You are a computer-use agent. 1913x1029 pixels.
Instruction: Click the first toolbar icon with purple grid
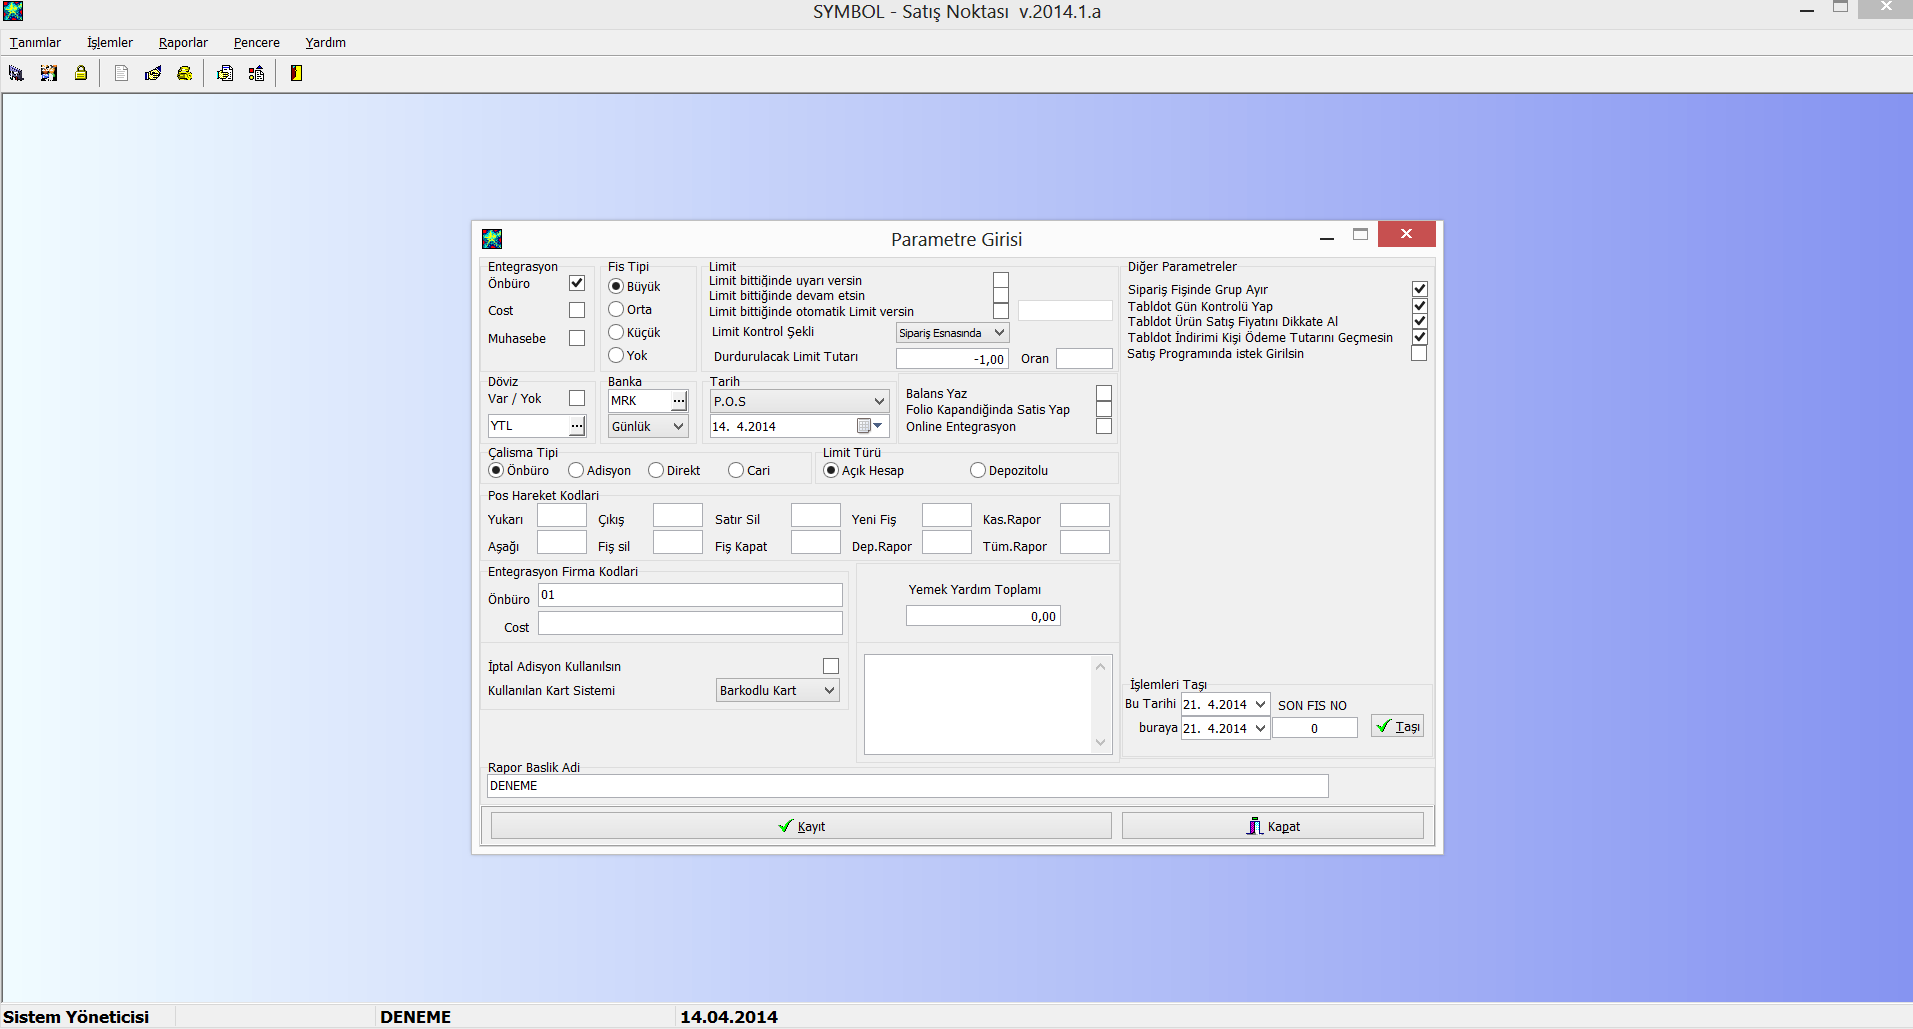point(16,73)
